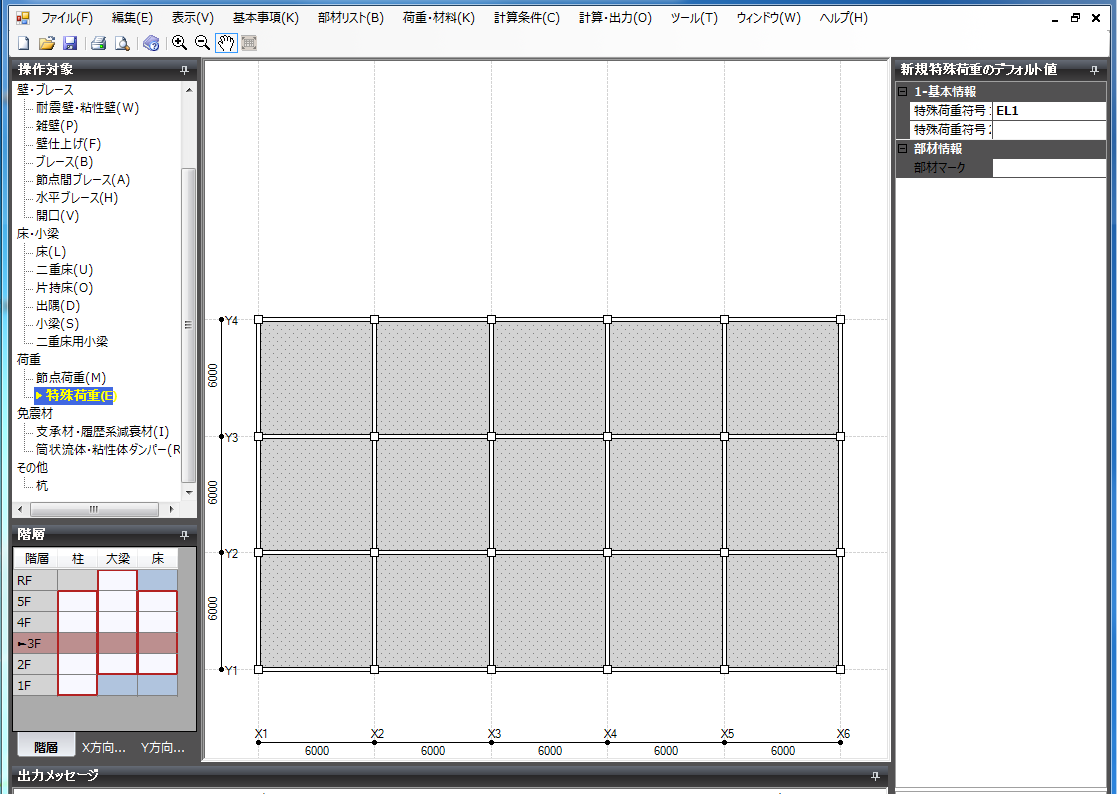Select ブレース(B) in tree
Image resolution: width=1117 pixels, height=794 pixels.
pyautogui.click(x=64, y=162)
